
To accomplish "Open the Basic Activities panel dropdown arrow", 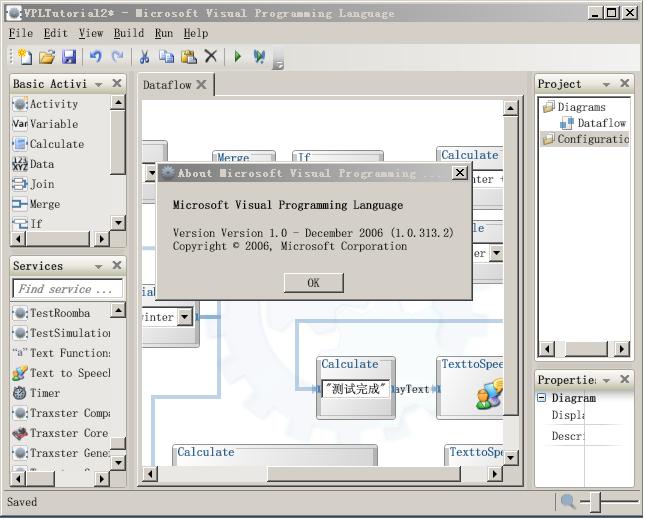I will click(x=98, y=84).
